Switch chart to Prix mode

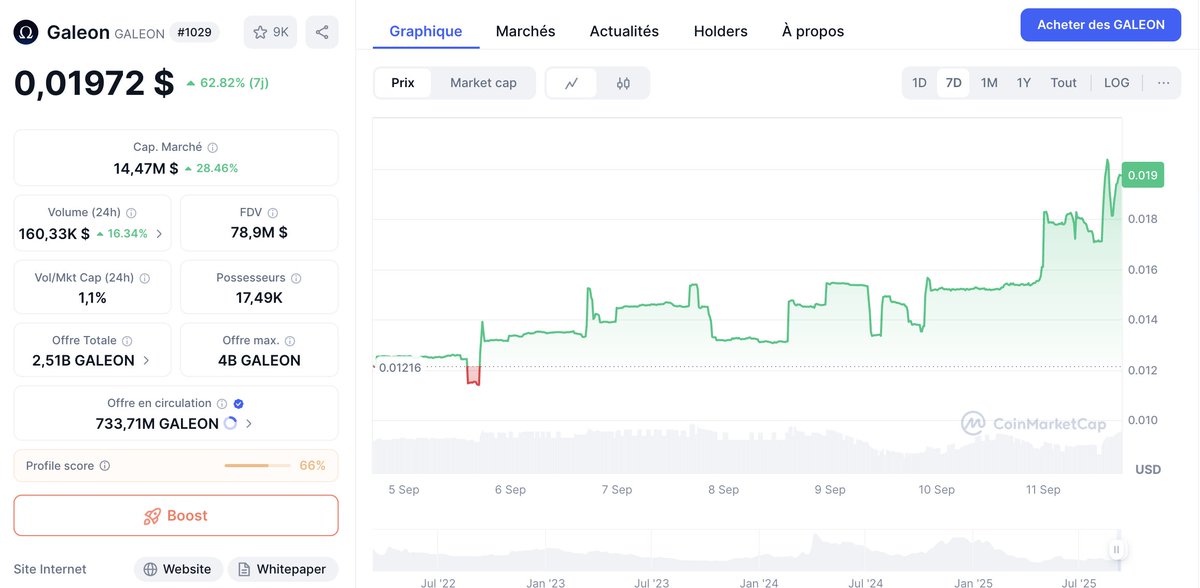point(403,83)
